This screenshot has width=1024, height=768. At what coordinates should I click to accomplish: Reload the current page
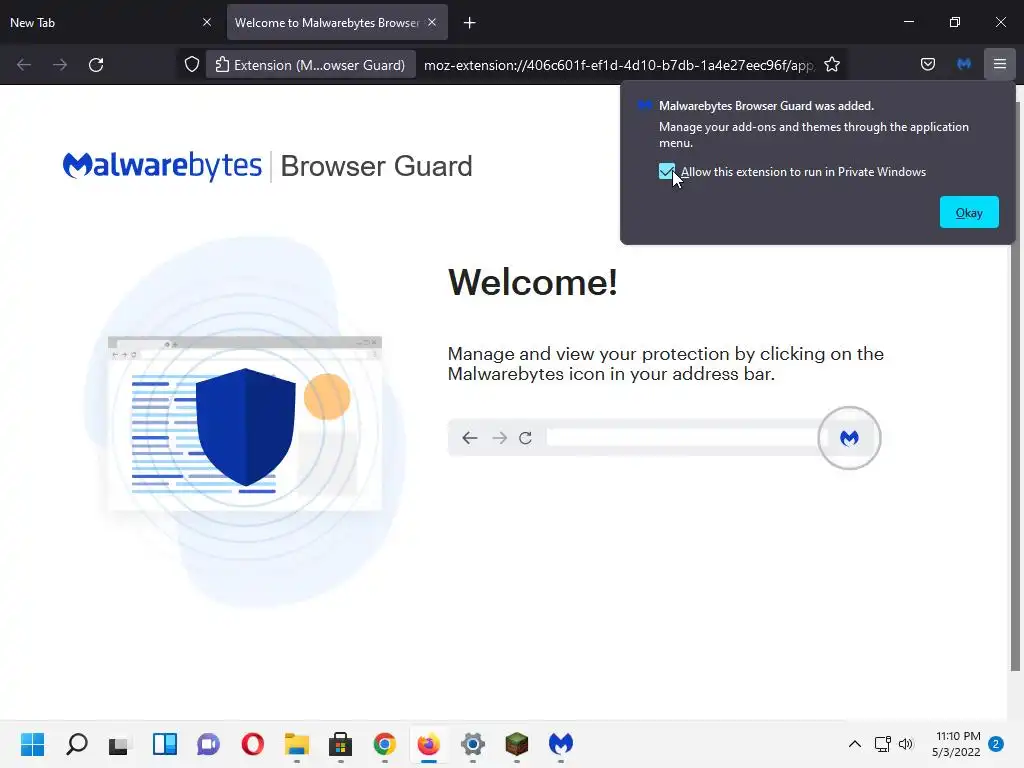tap(96, 65)
